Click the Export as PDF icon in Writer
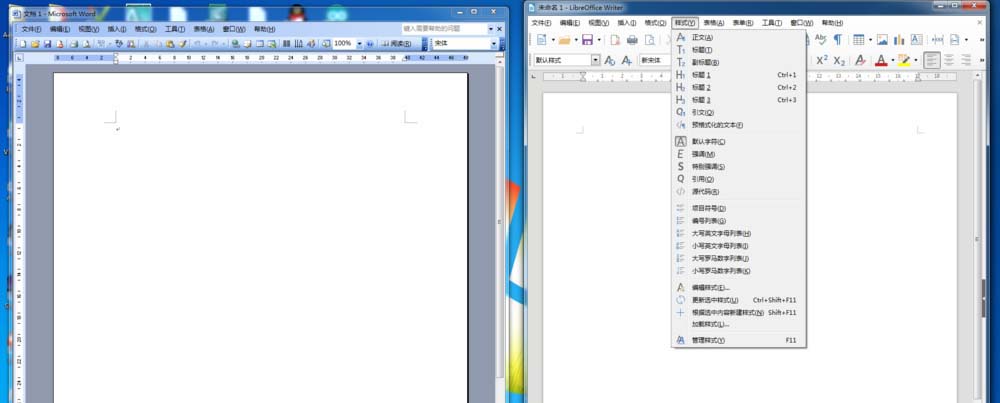1000x403 pixels. 615,39
